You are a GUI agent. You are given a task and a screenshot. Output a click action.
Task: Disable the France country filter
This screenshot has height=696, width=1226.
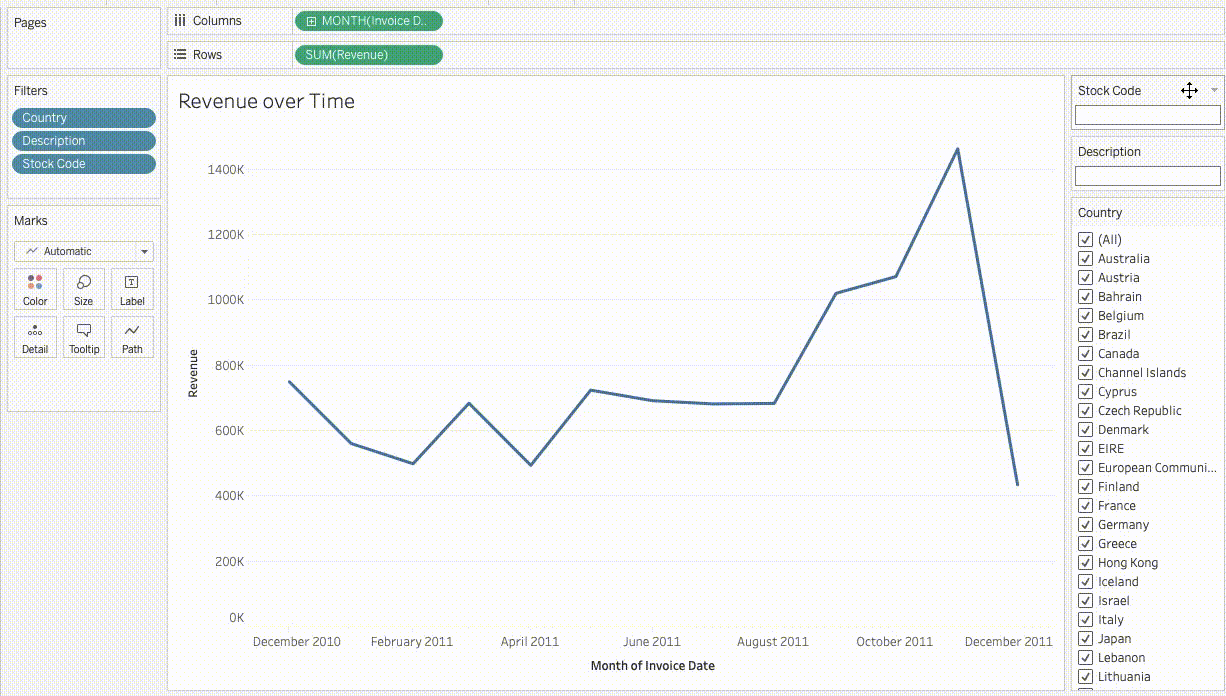pyautogui.click(x=1086, y=505)
